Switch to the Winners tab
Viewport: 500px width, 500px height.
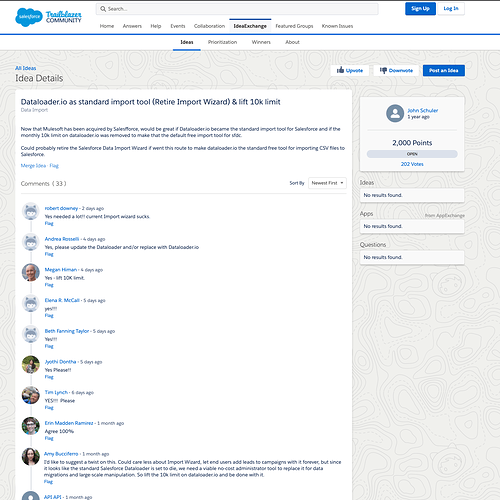(x=261, y=42)
